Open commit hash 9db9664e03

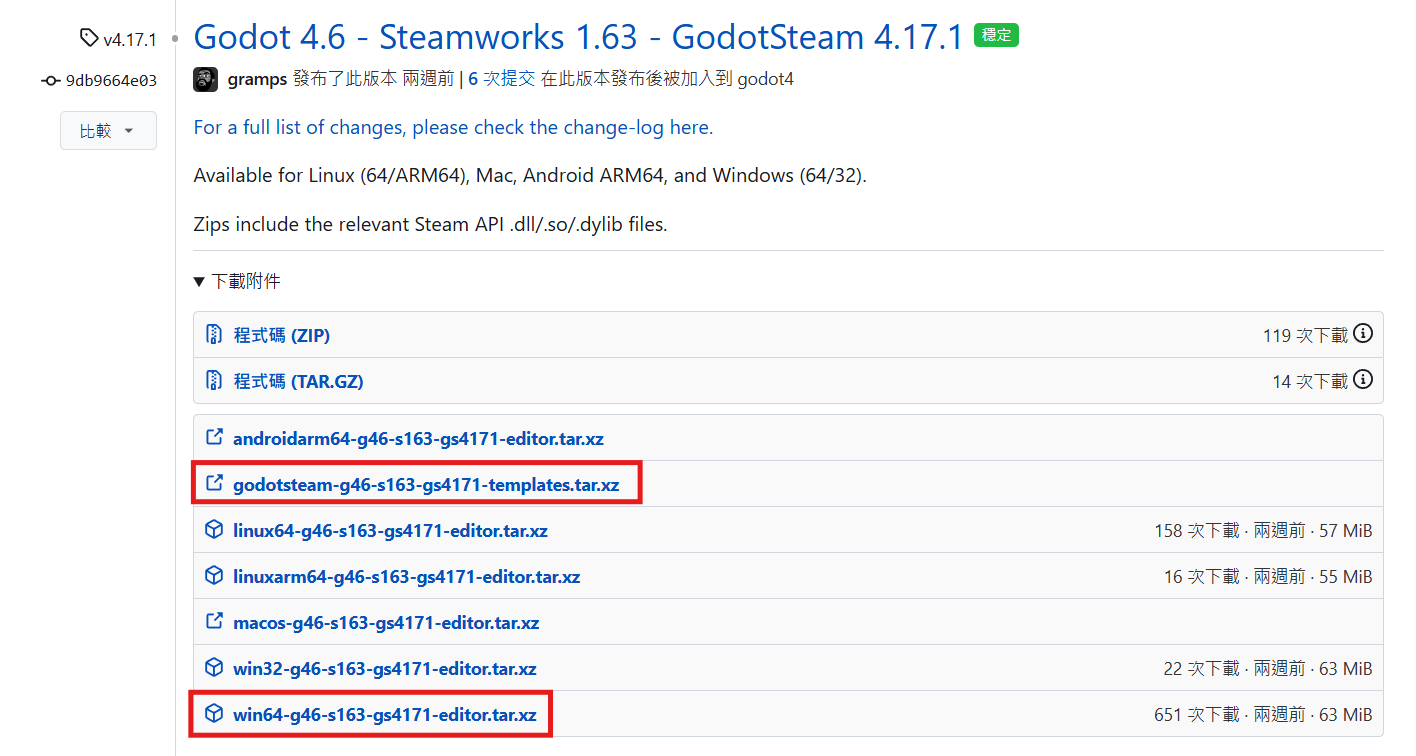tap(111, 81)
